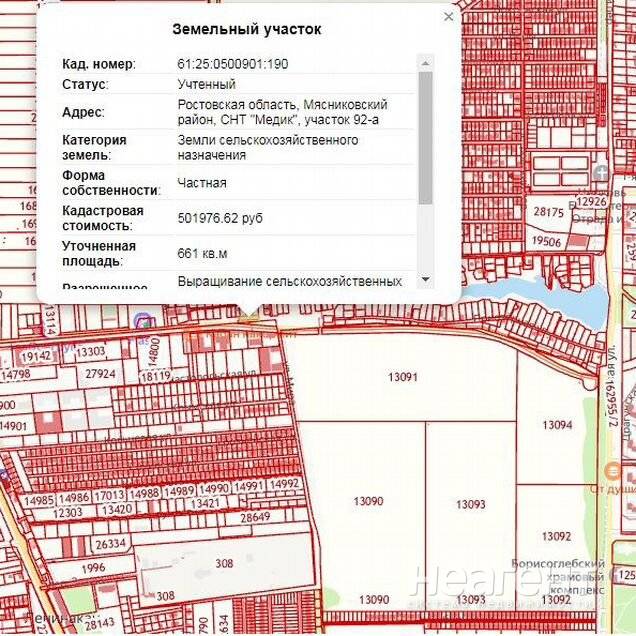Click the cadastral number 61:25:0500901:190
Image resolution: width=636 pixels, height=636 pixels.
(233, 64)
